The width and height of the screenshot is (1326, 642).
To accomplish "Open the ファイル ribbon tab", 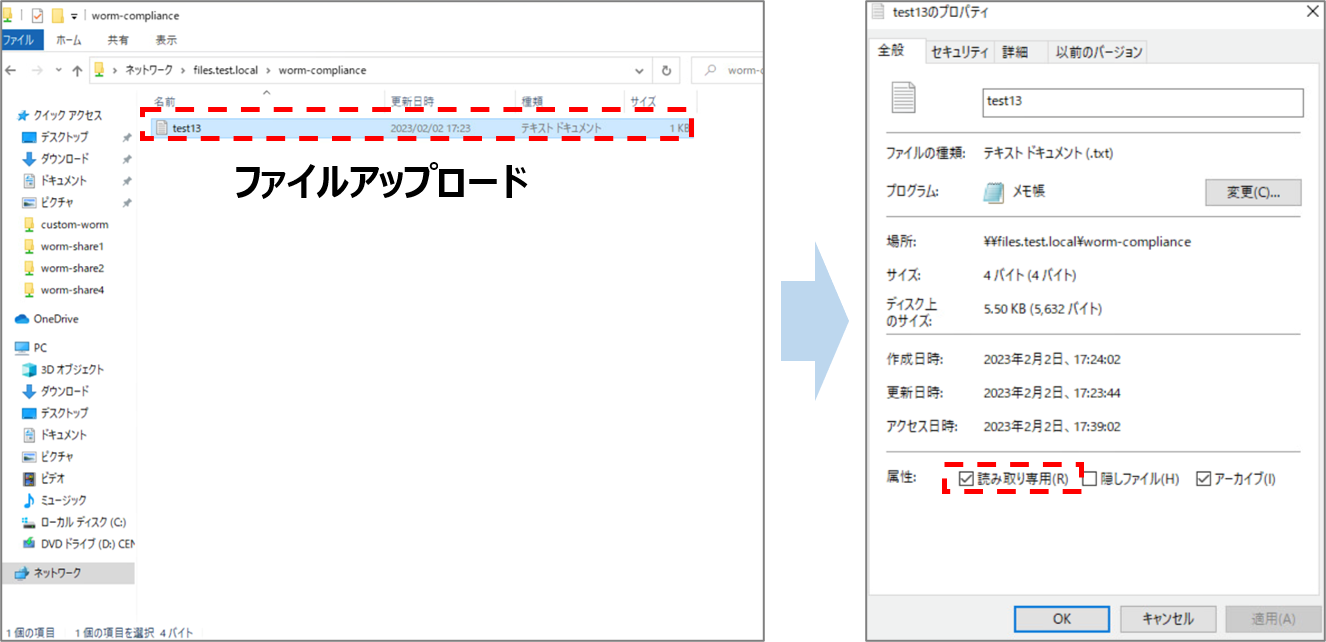I will (19, 40).
